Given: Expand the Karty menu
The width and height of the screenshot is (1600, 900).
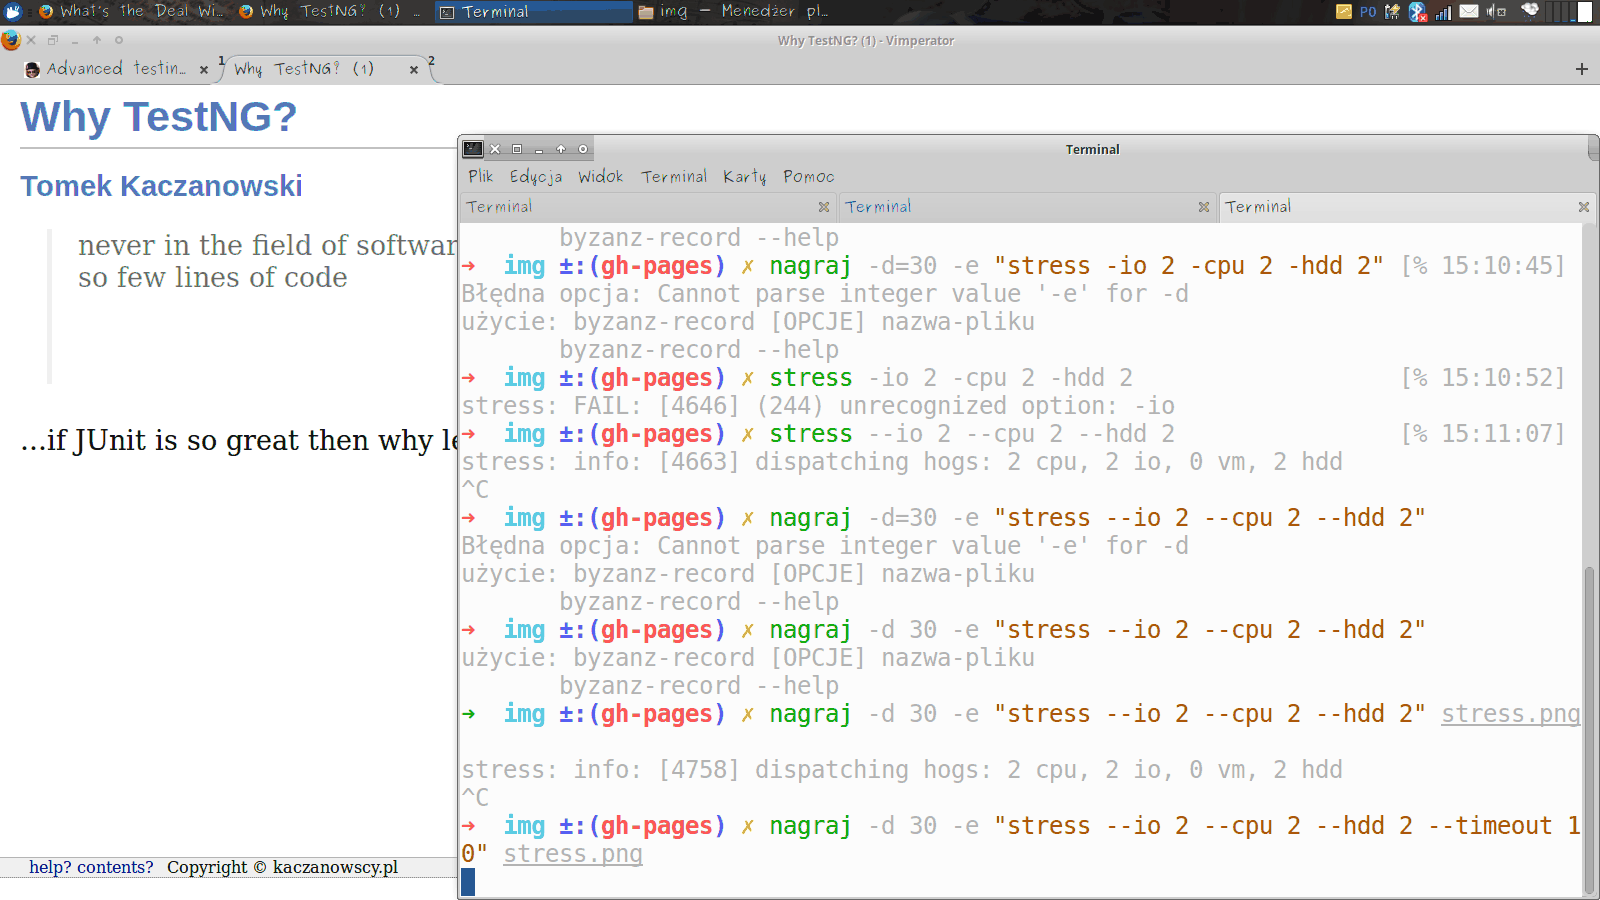Looking at the screenshot, I should (744, 177).
